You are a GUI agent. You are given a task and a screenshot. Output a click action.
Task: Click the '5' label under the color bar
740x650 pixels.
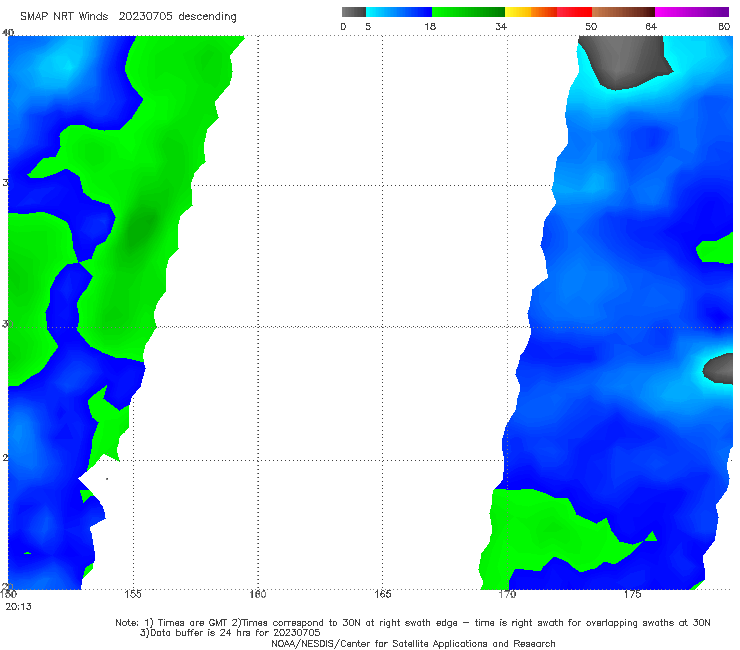point(368,27)
